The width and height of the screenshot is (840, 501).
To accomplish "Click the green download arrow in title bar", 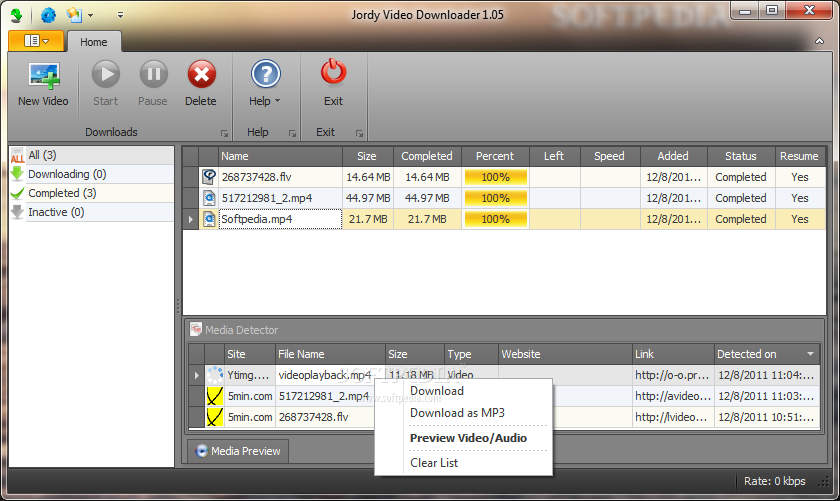I will pos(17,14).
